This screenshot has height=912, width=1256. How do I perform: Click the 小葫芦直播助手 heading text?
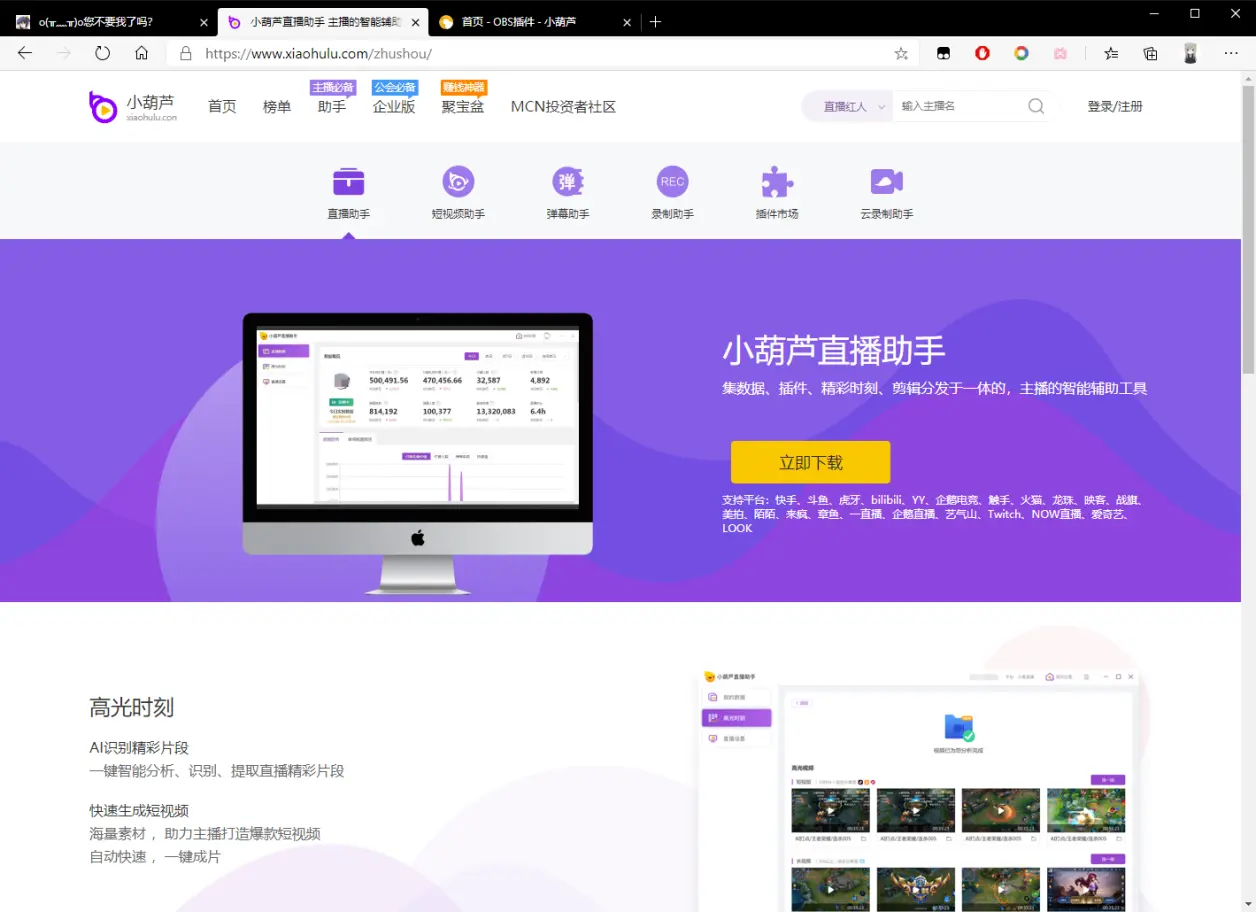[x=834, y=351]
